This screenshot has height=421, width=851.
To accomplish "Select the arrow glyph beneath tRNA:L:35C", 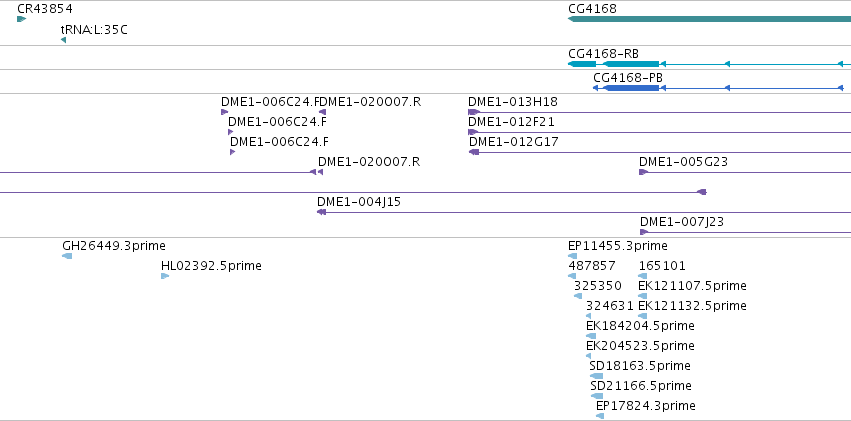I will (63, 40).
